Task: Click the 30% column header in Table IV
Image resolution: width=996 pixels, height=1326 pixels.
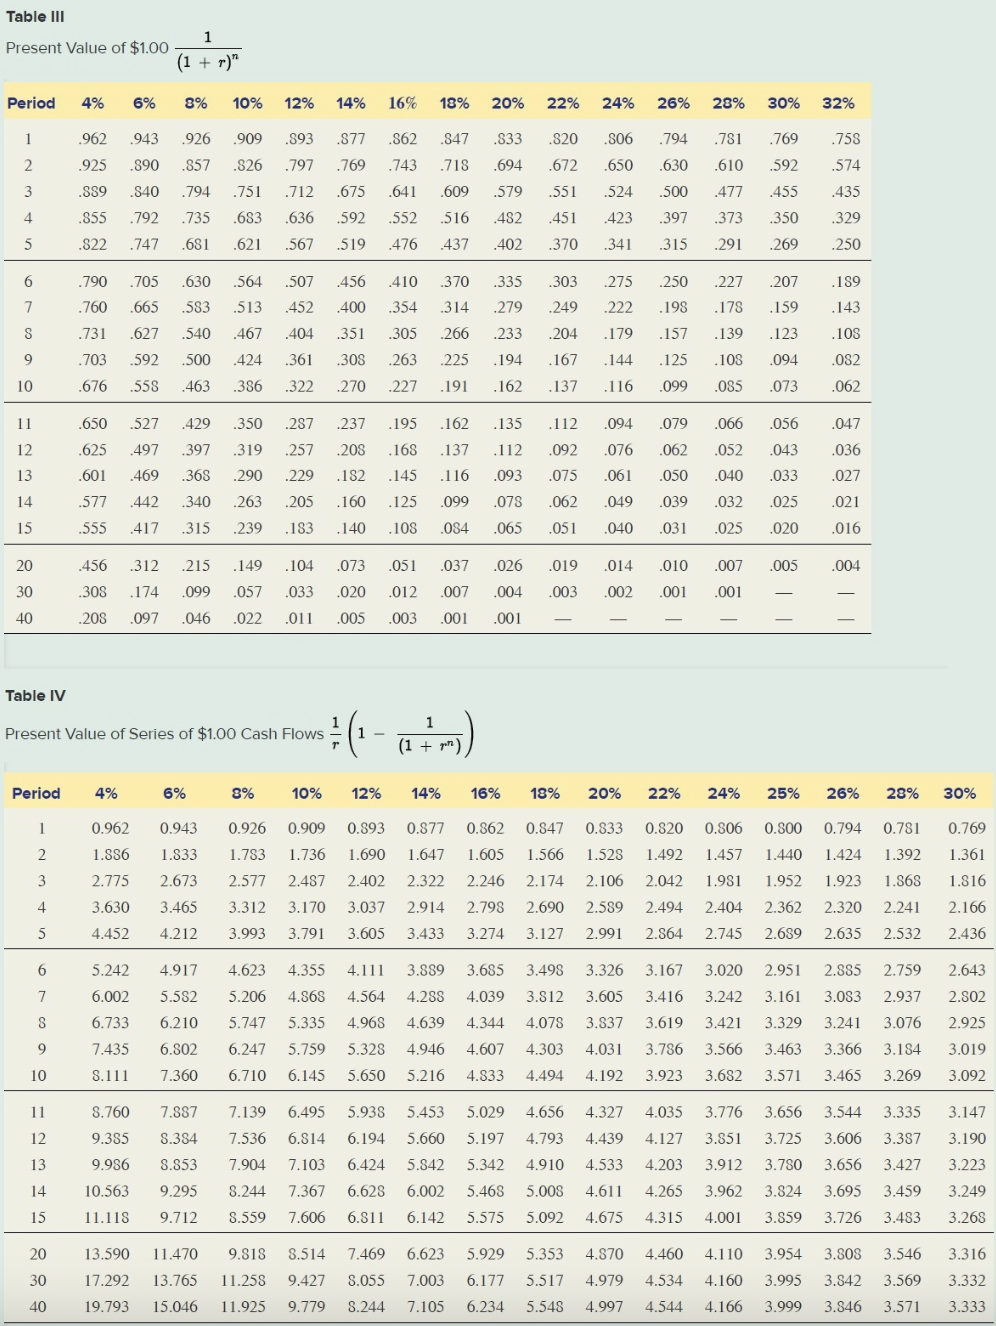Action: (960, 793)
